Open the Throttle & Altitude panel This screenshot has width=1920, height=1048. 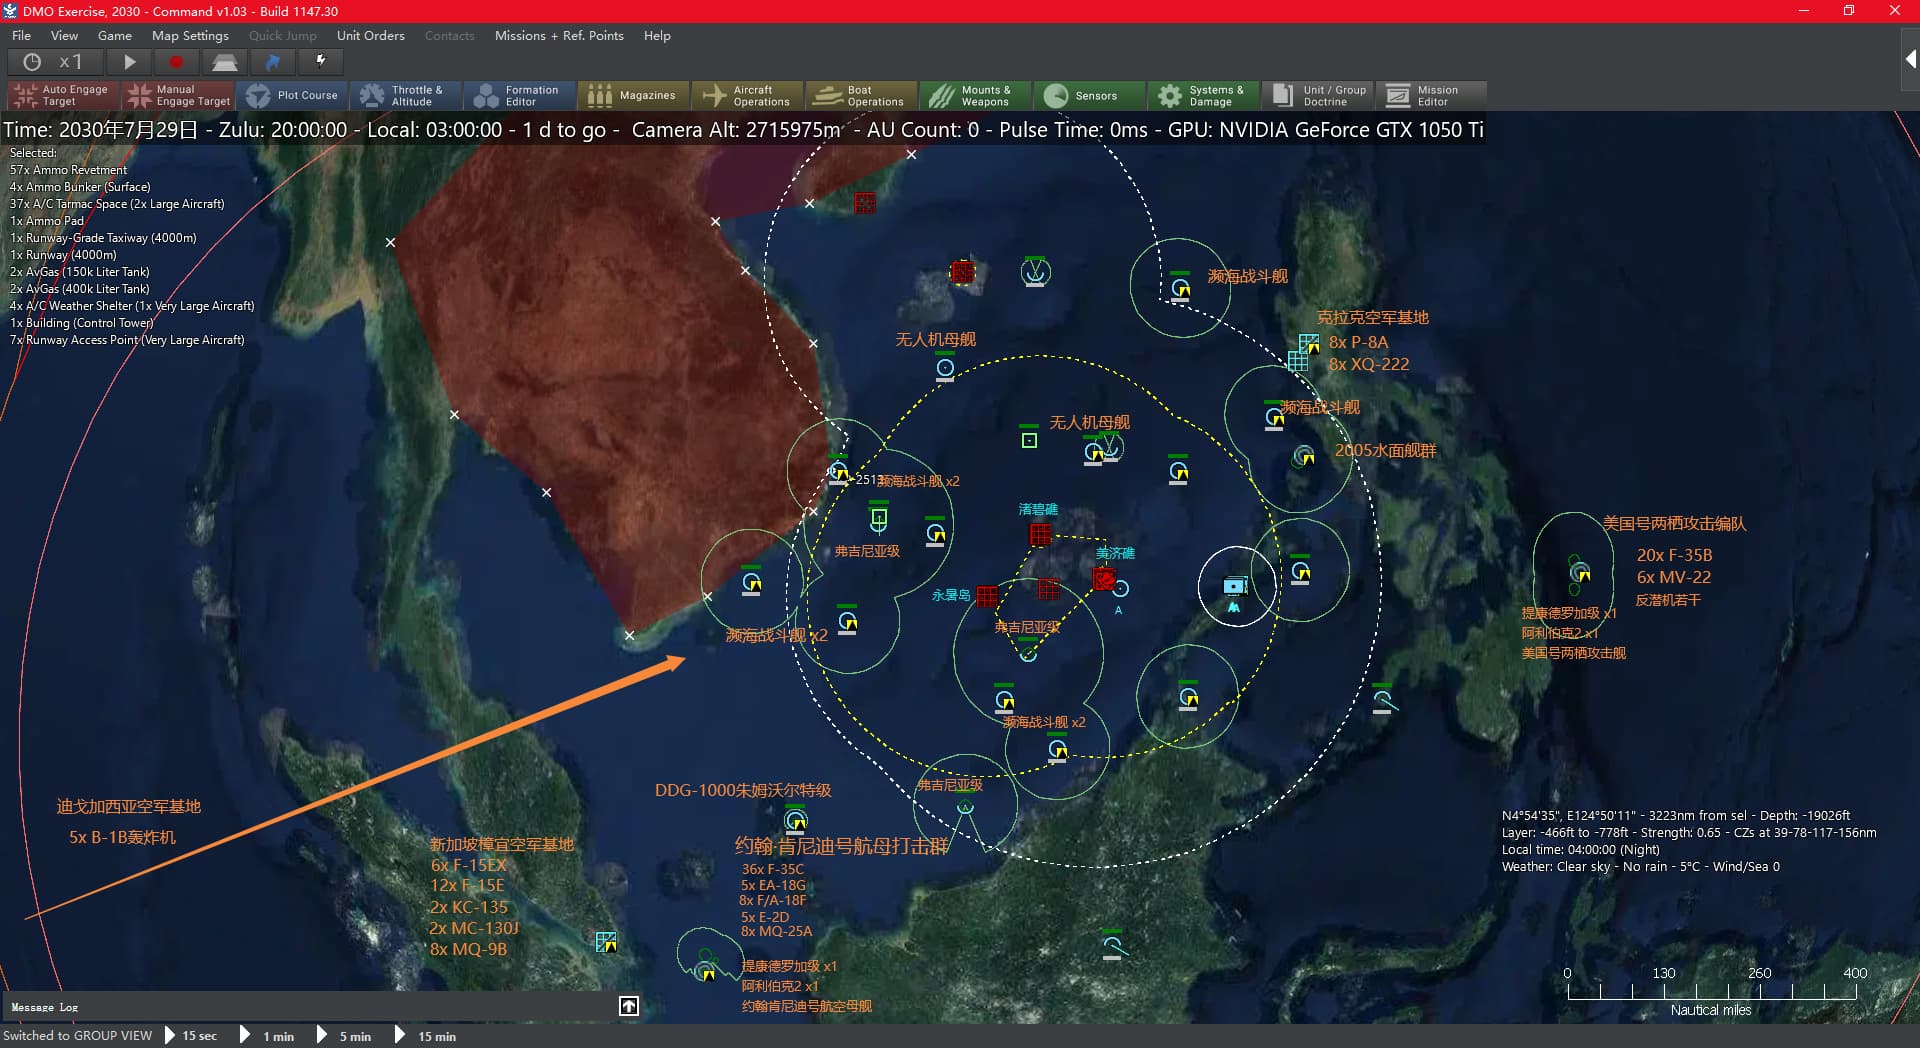[406, 95]
